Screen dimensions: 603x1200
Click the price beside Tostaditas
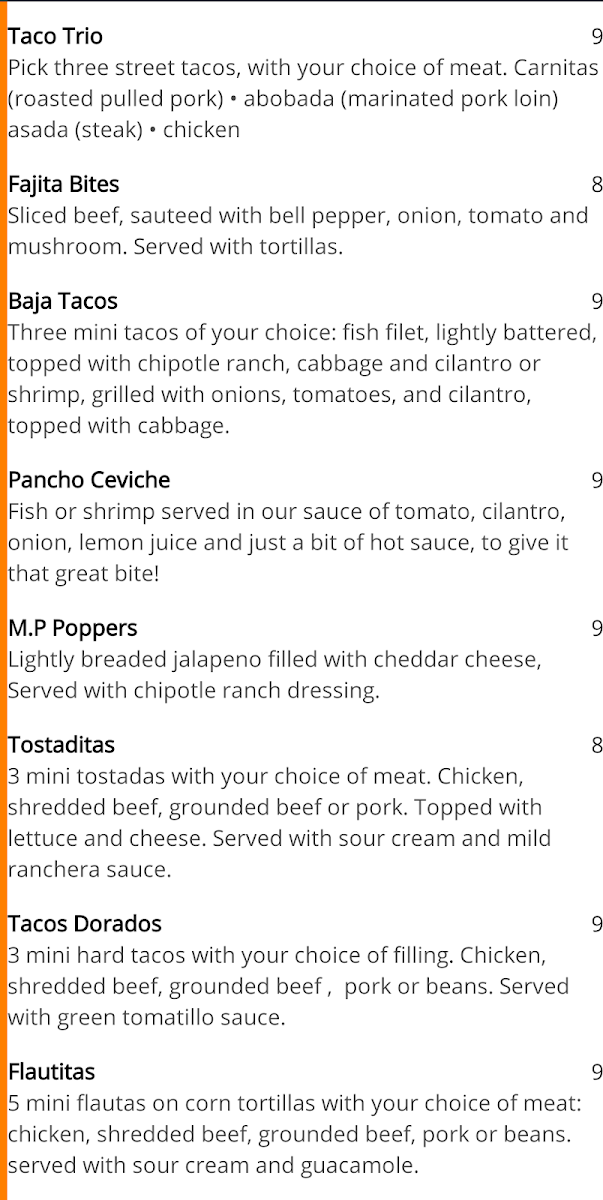pos(596,745)
